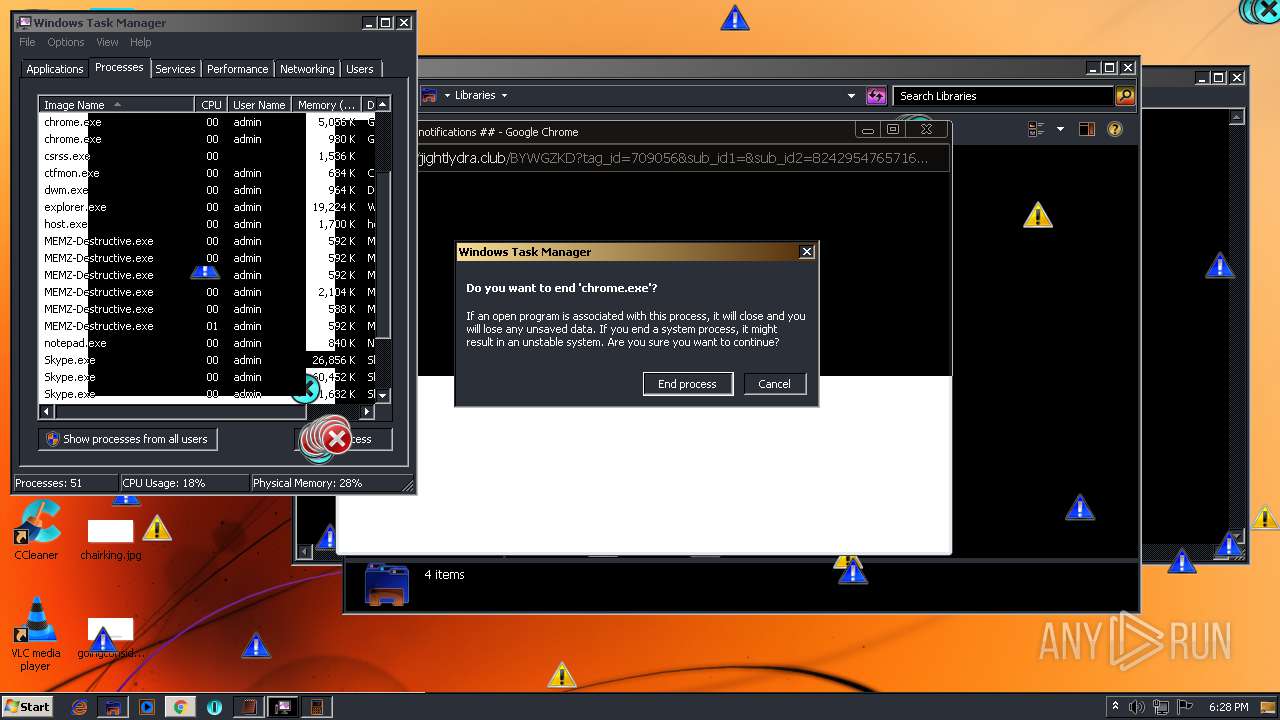Select the chairking.jpg desktop file
The image size is (1280, 720).
[x=110, y=540]
